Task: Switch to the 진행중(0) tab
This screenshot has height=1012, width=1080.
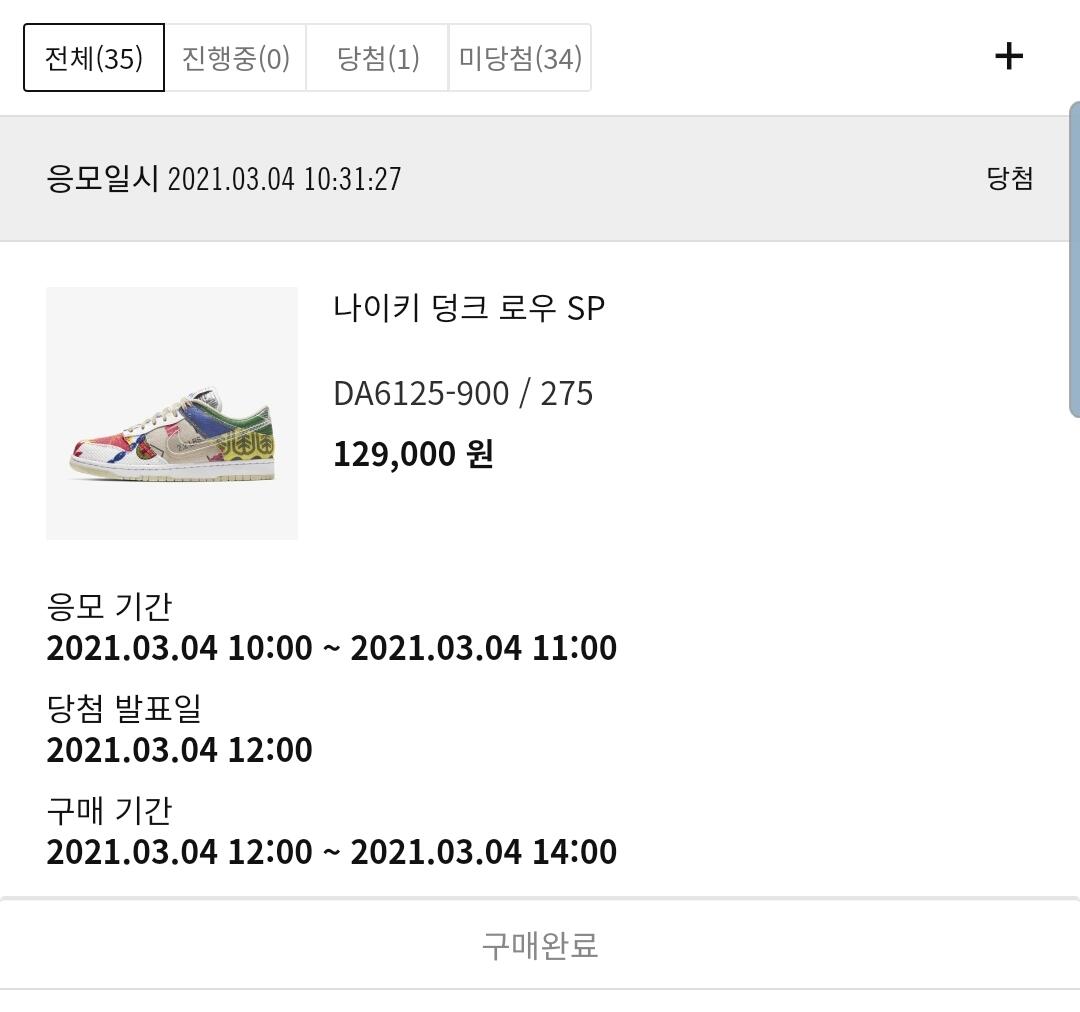Action: (x=235, y=58)
